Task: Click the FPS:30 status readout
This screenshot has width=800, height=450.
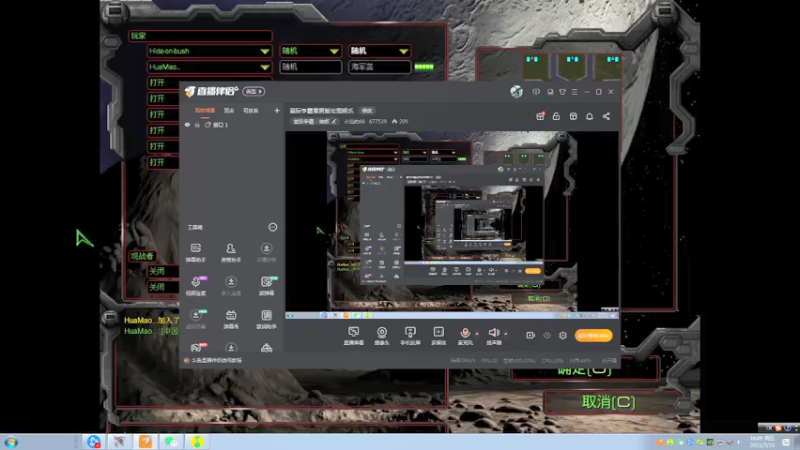Action: 489,361
